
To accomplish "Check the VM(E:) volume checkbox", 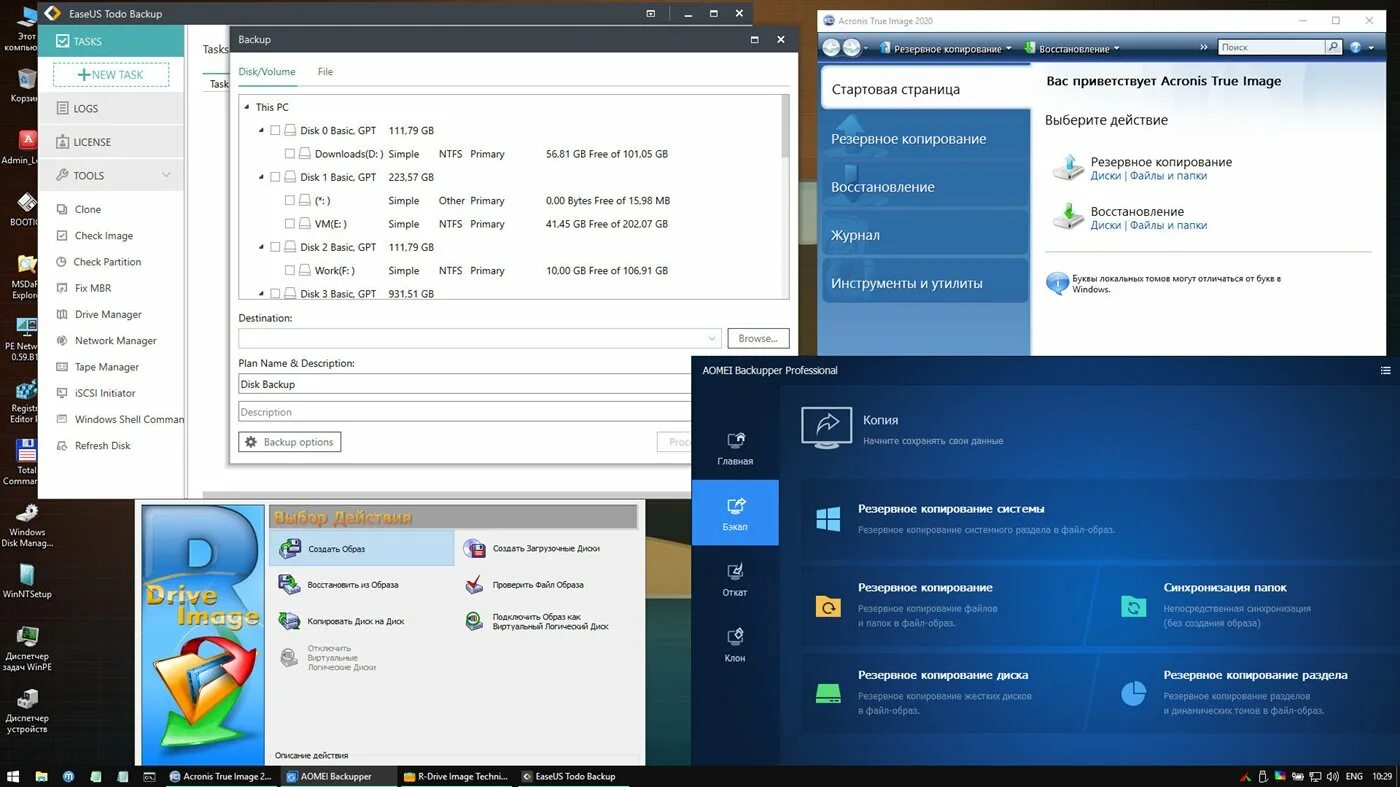I will pos(290,224).
